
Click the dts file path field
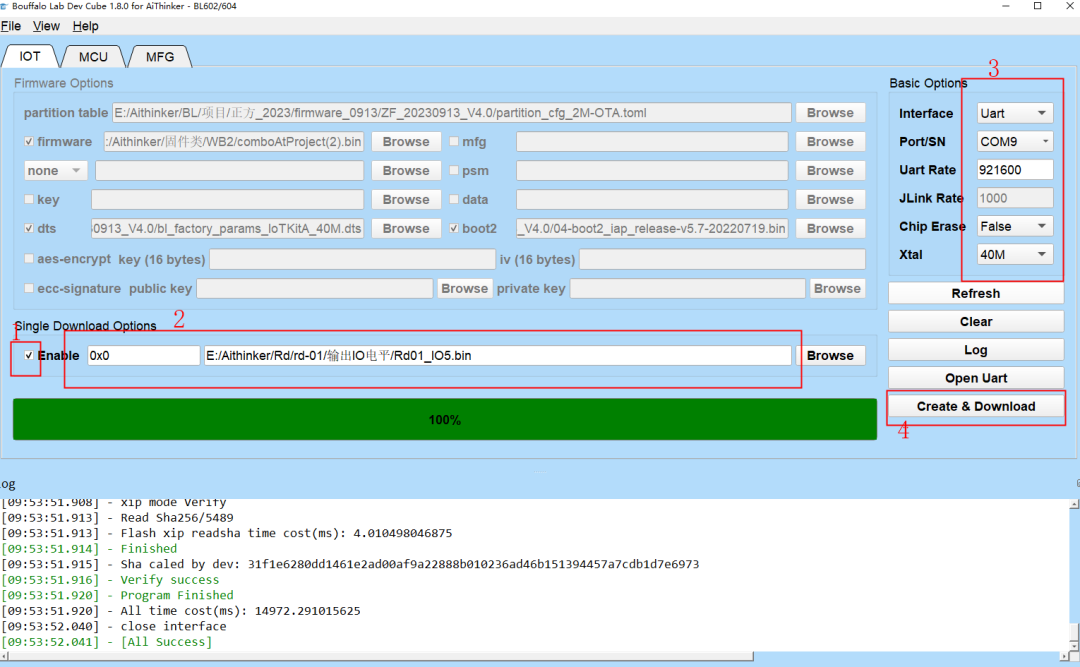[x=227, y=228]
